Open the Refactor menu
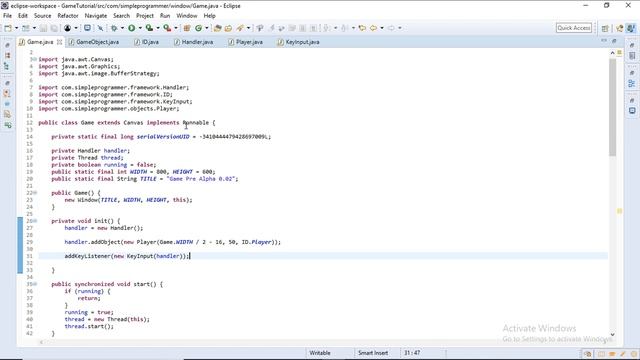The image size is (640, 360). (68, 16)
